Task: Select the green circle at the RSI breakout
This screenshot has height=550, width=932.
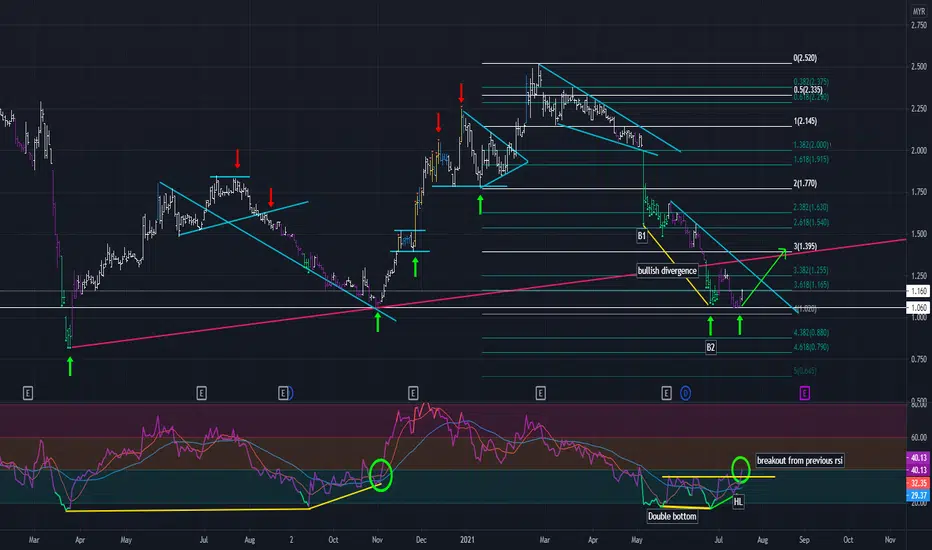Action: (x=741, y=469)
